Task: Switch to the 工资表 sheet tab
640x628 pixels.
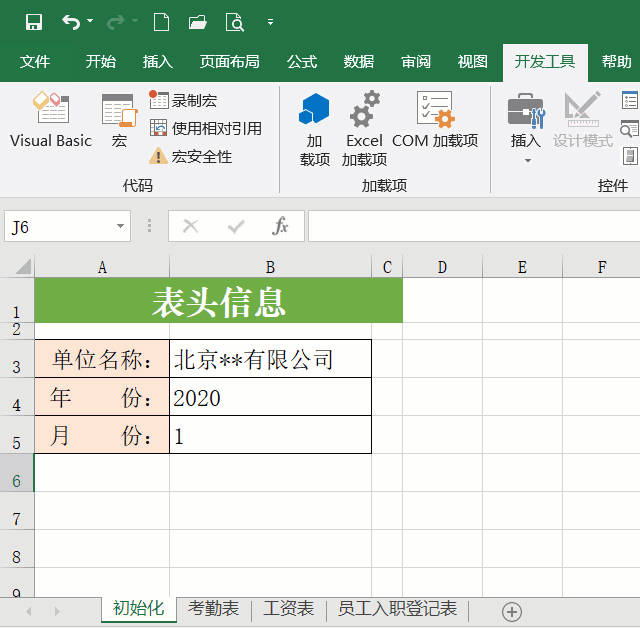Action: point(289,610)
